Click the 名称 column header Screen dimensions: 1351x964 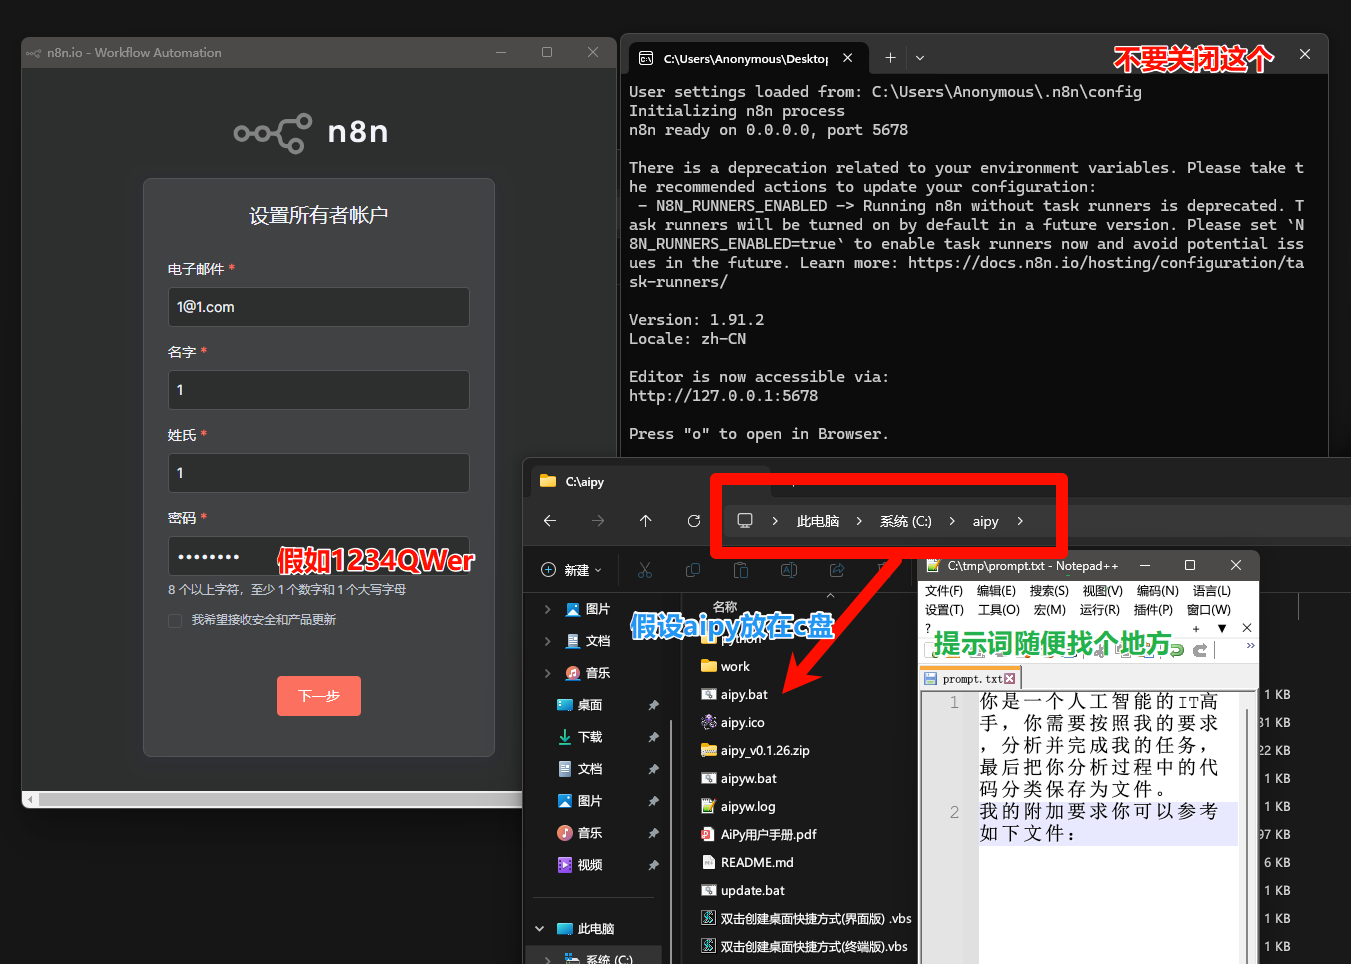tap(725, 607)
